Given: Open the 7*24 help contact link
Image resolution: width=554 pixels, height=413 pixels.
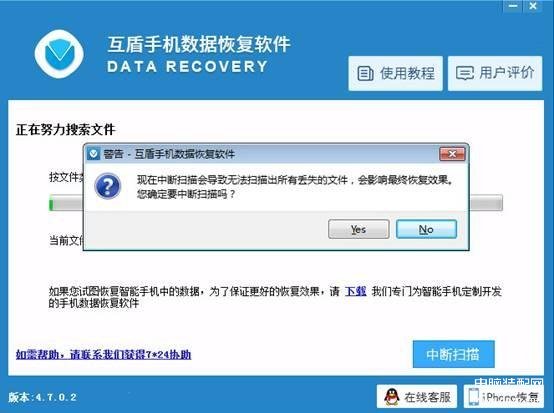Looking at the screenshot, I should pyautogui.click(x=104, y=354).
